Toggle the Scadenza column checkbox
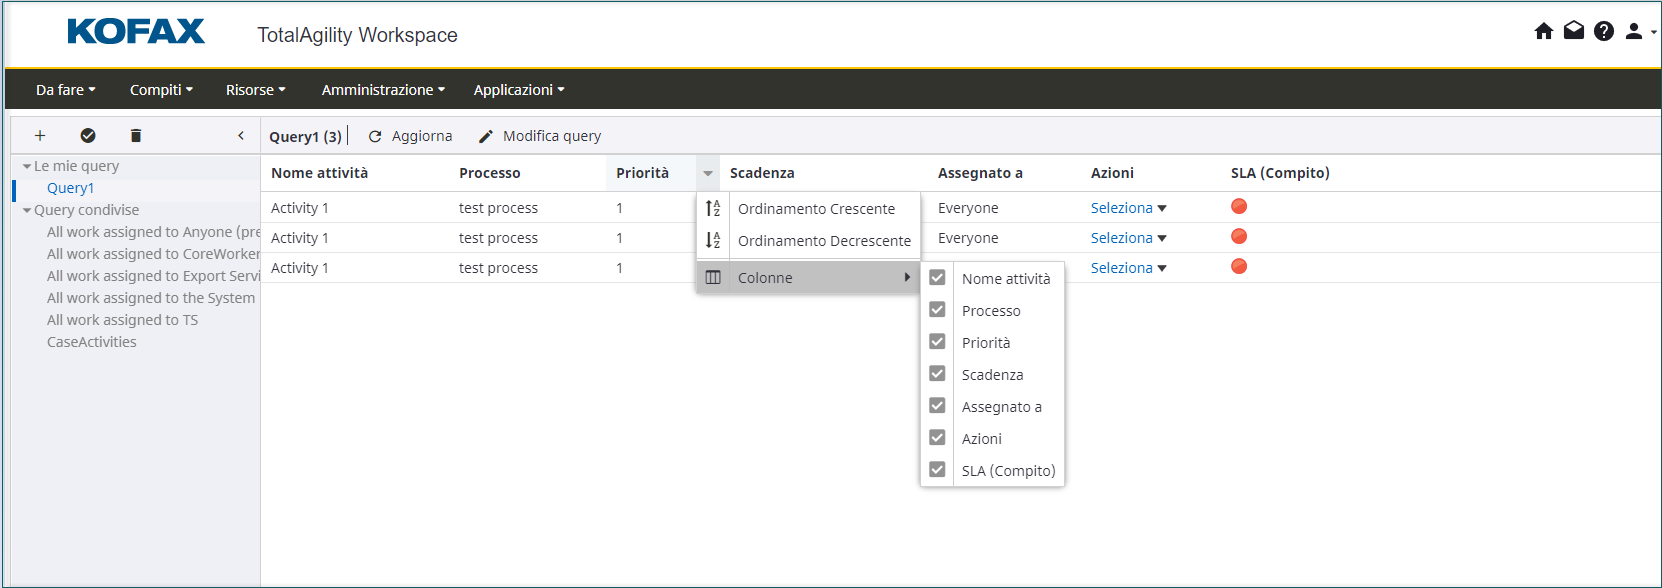This screenshot has width=1662, height=588. click(x=937, y=374)
